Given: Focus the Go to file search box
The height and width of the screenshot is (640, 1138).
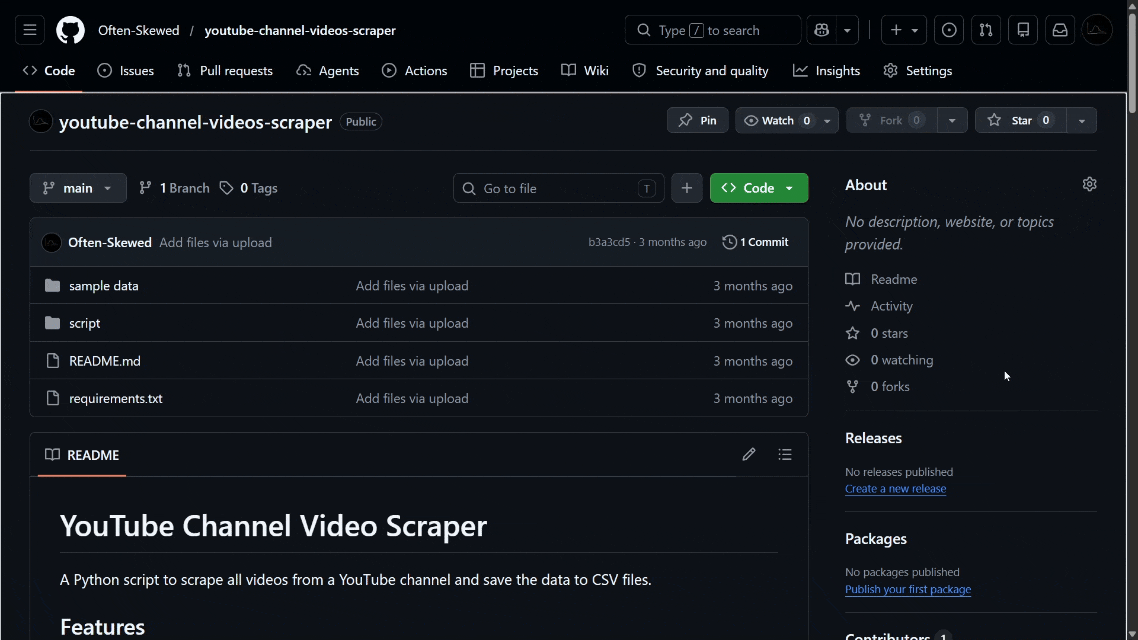Looking at the screenshot, I should click(559, 189).
